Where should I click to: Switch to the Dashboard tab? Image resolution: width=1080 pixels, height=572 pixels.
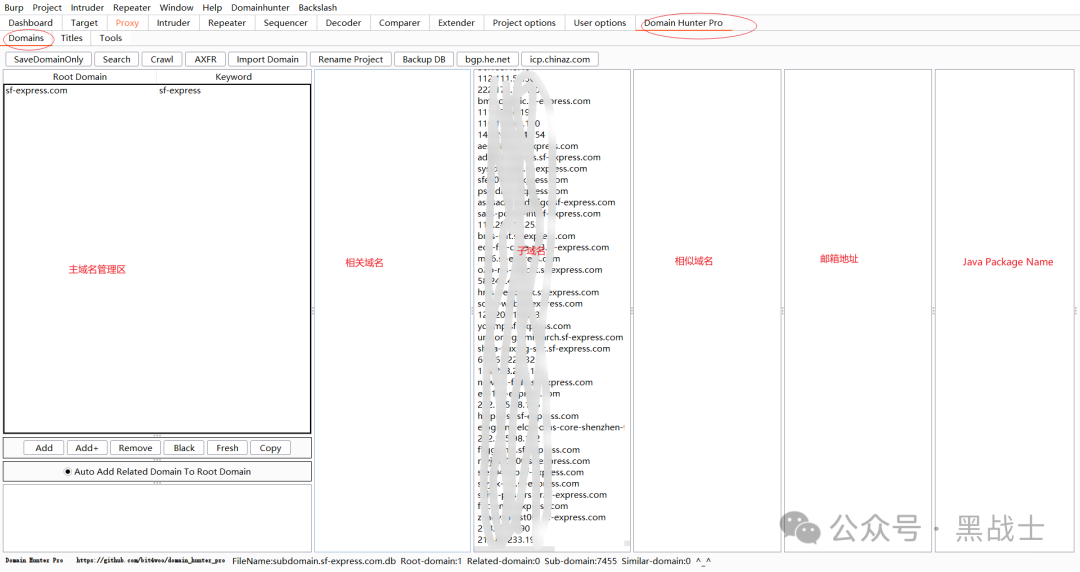[30, 23]
